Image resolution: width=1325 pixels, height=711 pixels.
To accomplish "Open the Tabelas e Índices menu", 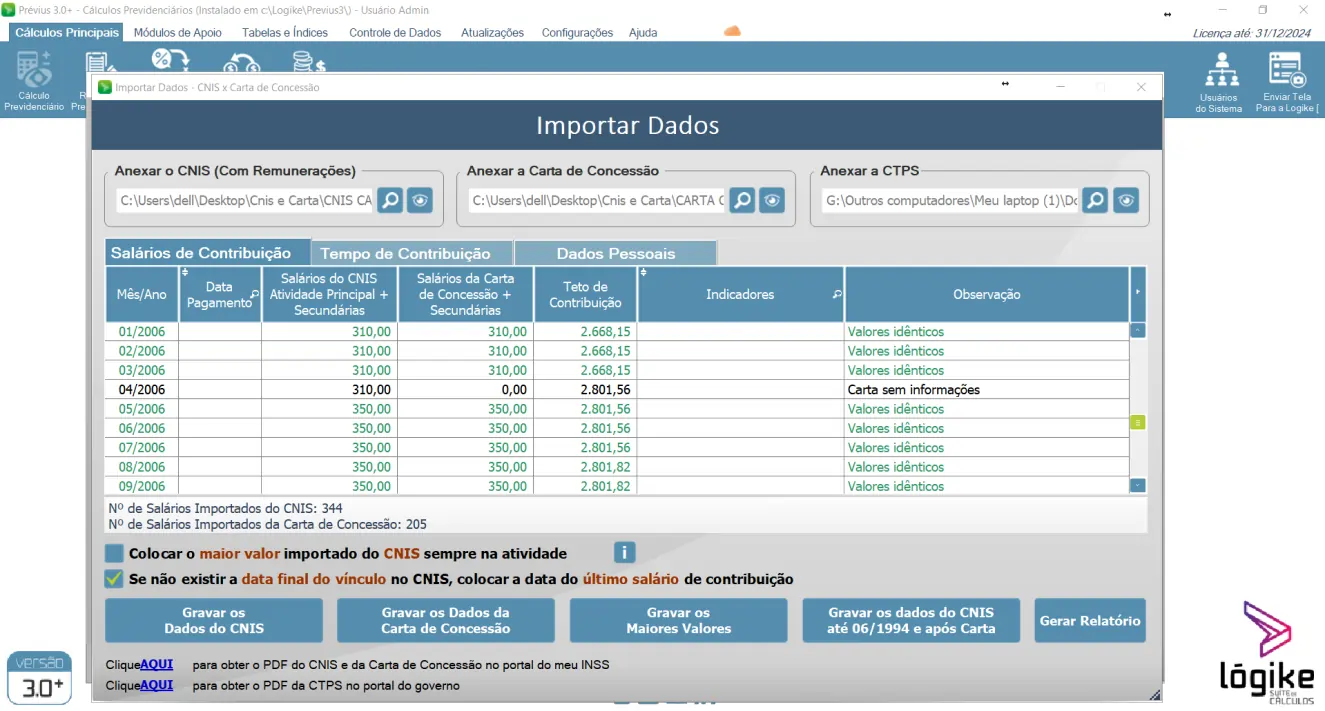I will (x=285, y=33).
